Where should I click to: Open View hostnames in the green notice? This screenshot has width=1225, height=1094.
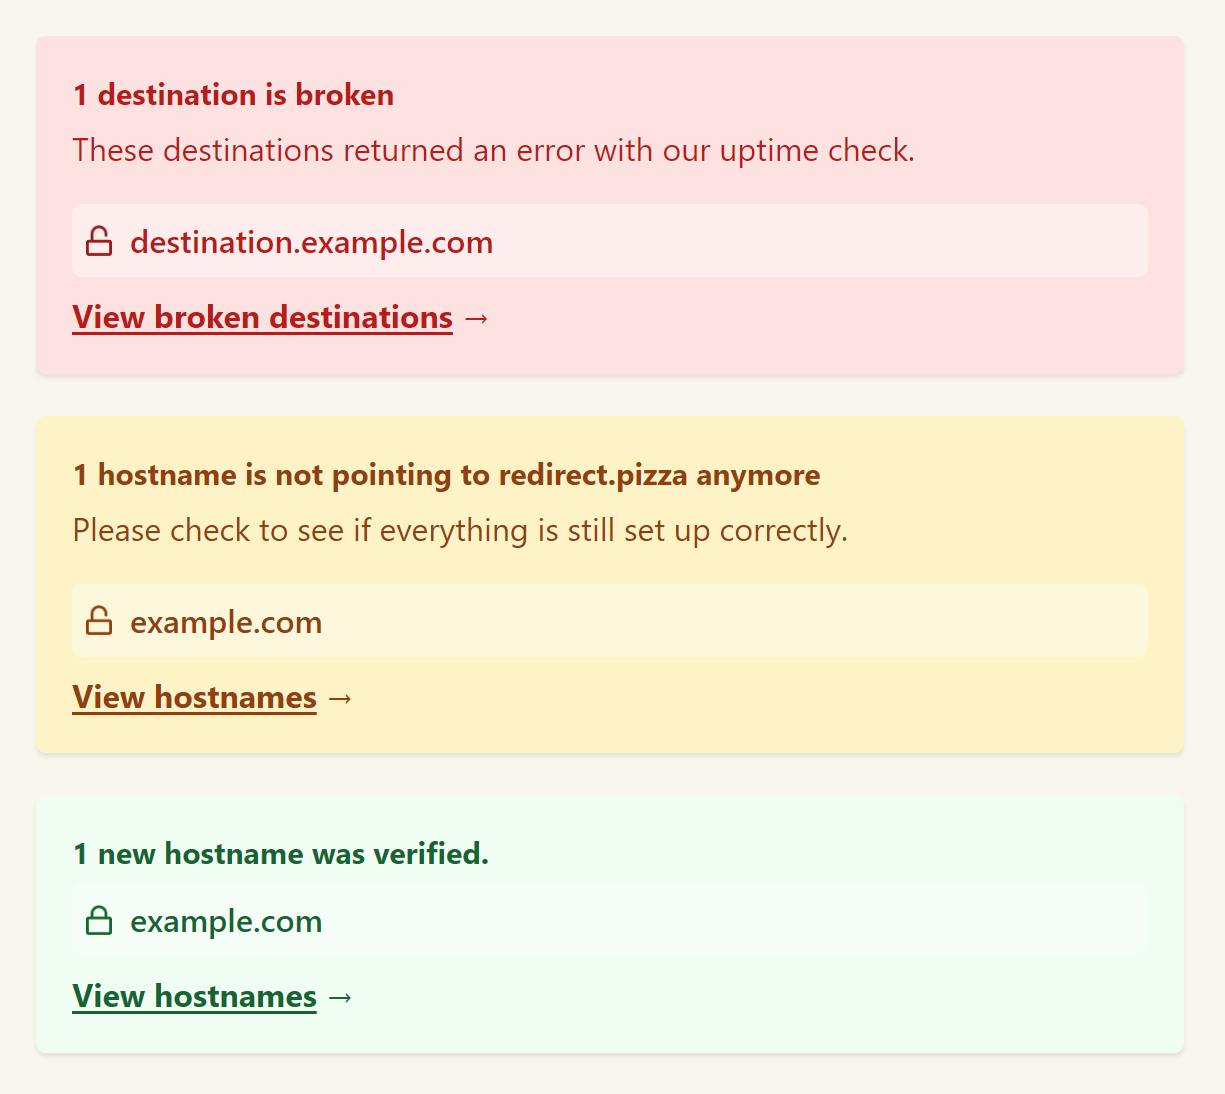[194, 997]
